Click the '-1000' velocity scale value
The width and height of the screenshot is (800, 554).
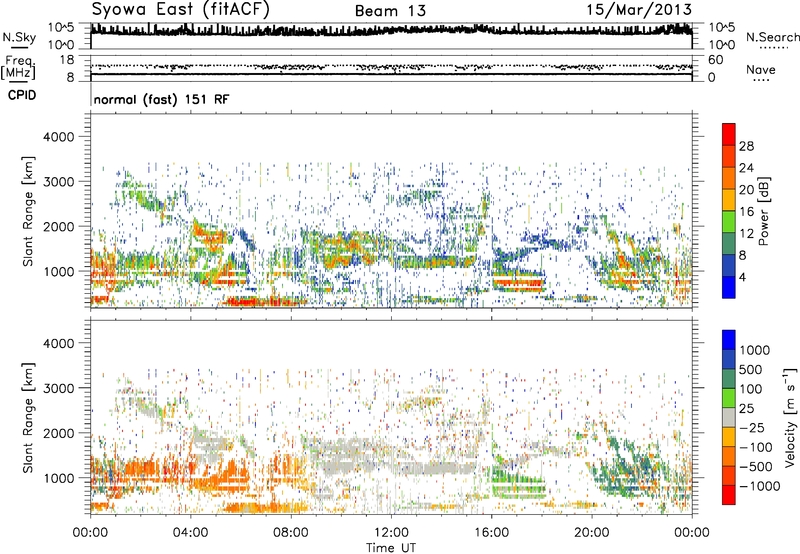pyautogui.click(x=759, y=486)
